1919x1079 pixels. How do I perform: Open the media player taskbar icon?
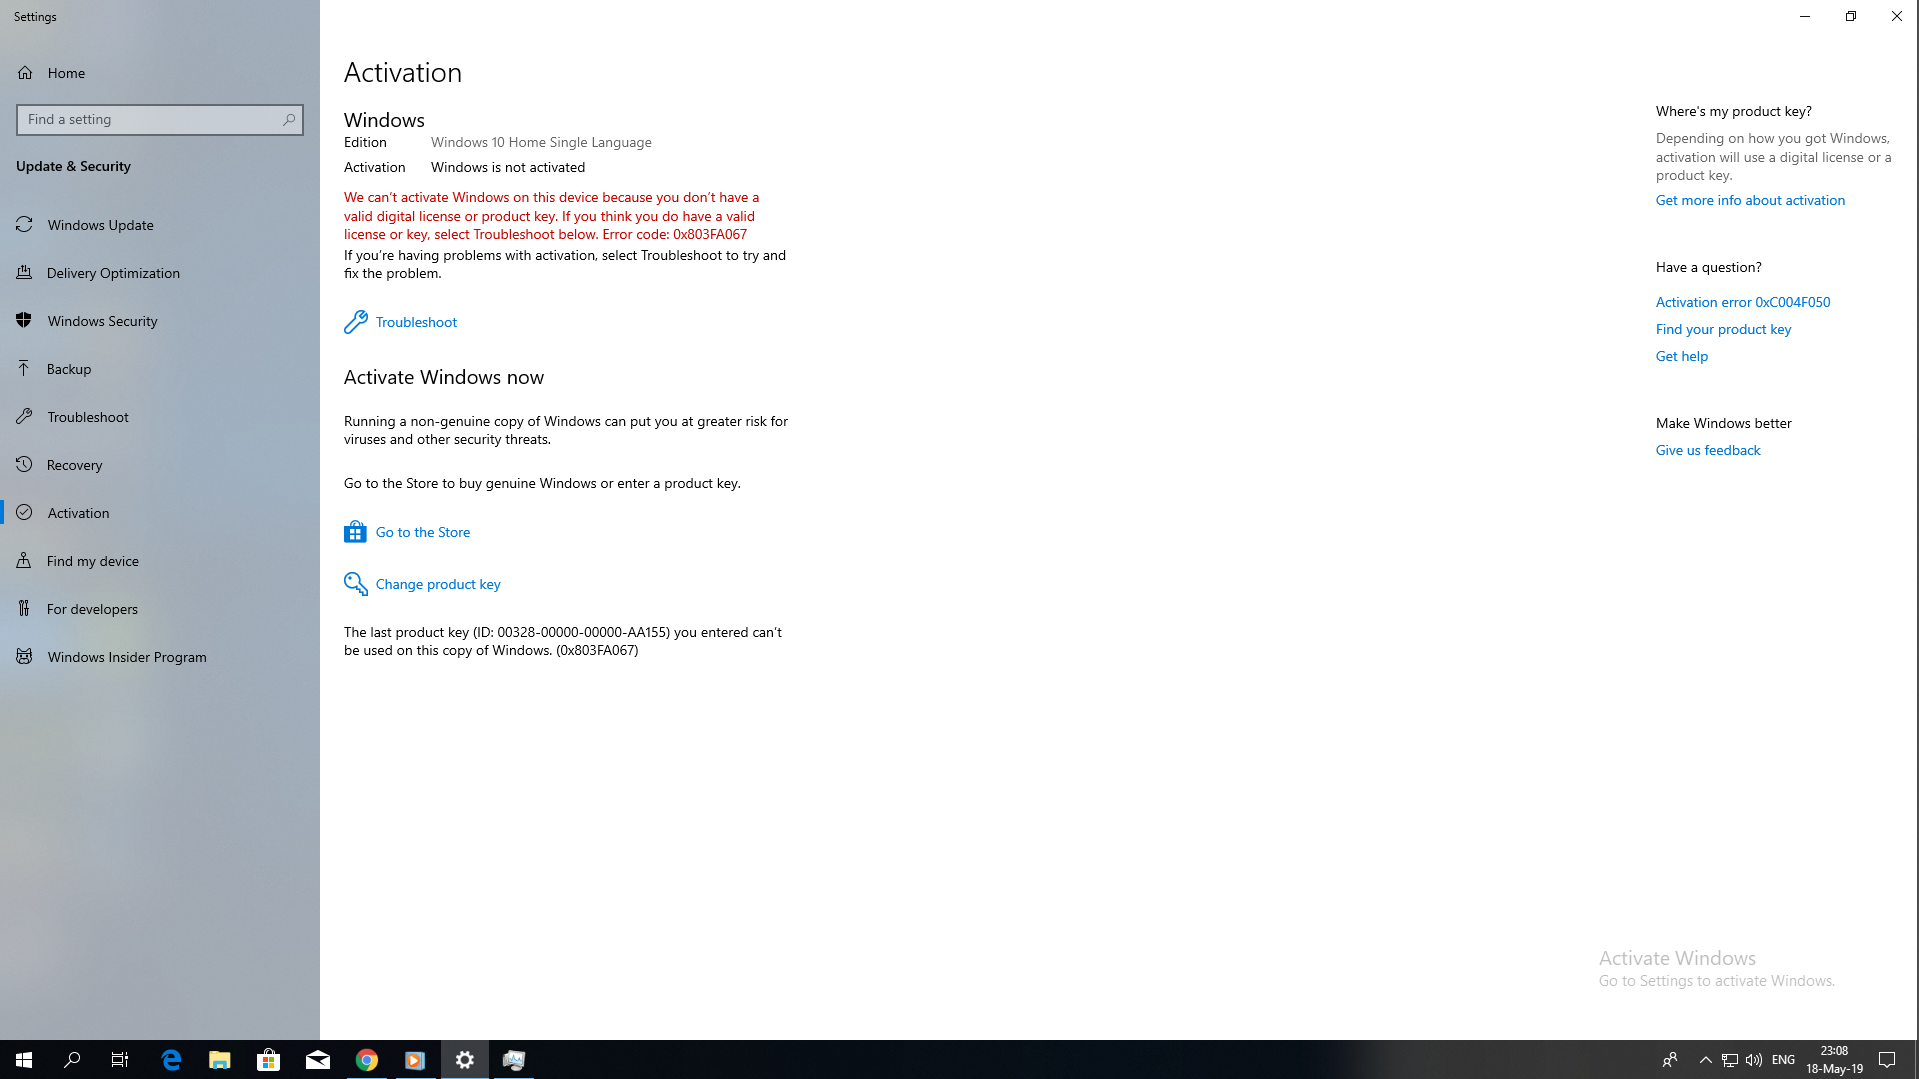tap(415, 1060)
